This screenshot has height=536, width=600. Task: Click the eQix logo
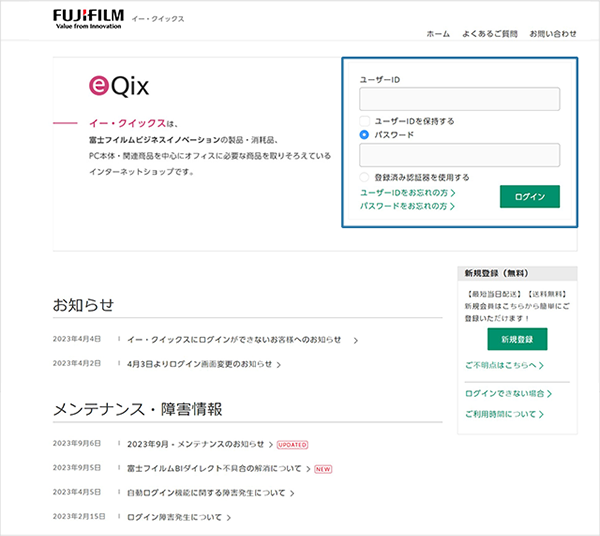[119, 85]
